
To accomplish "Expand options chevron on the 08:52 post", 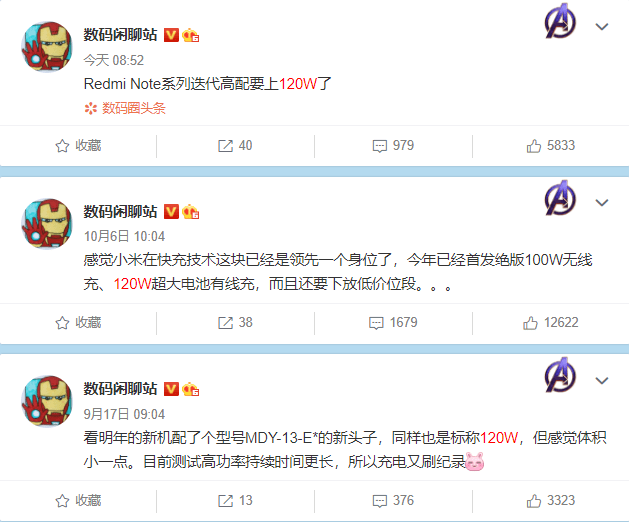I will click(602, 27).
